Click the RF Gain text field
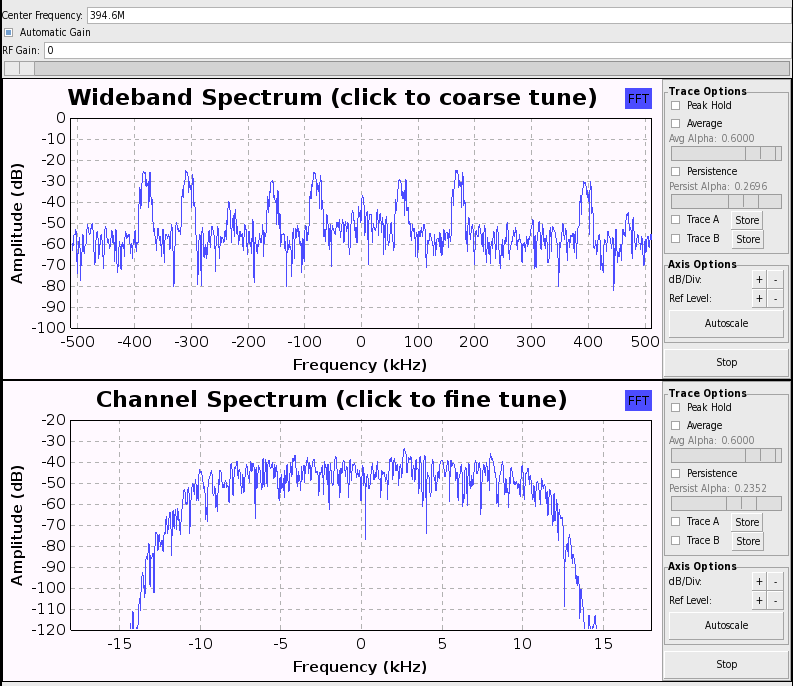This screenshot has width=793, height=686. (417, 50)
